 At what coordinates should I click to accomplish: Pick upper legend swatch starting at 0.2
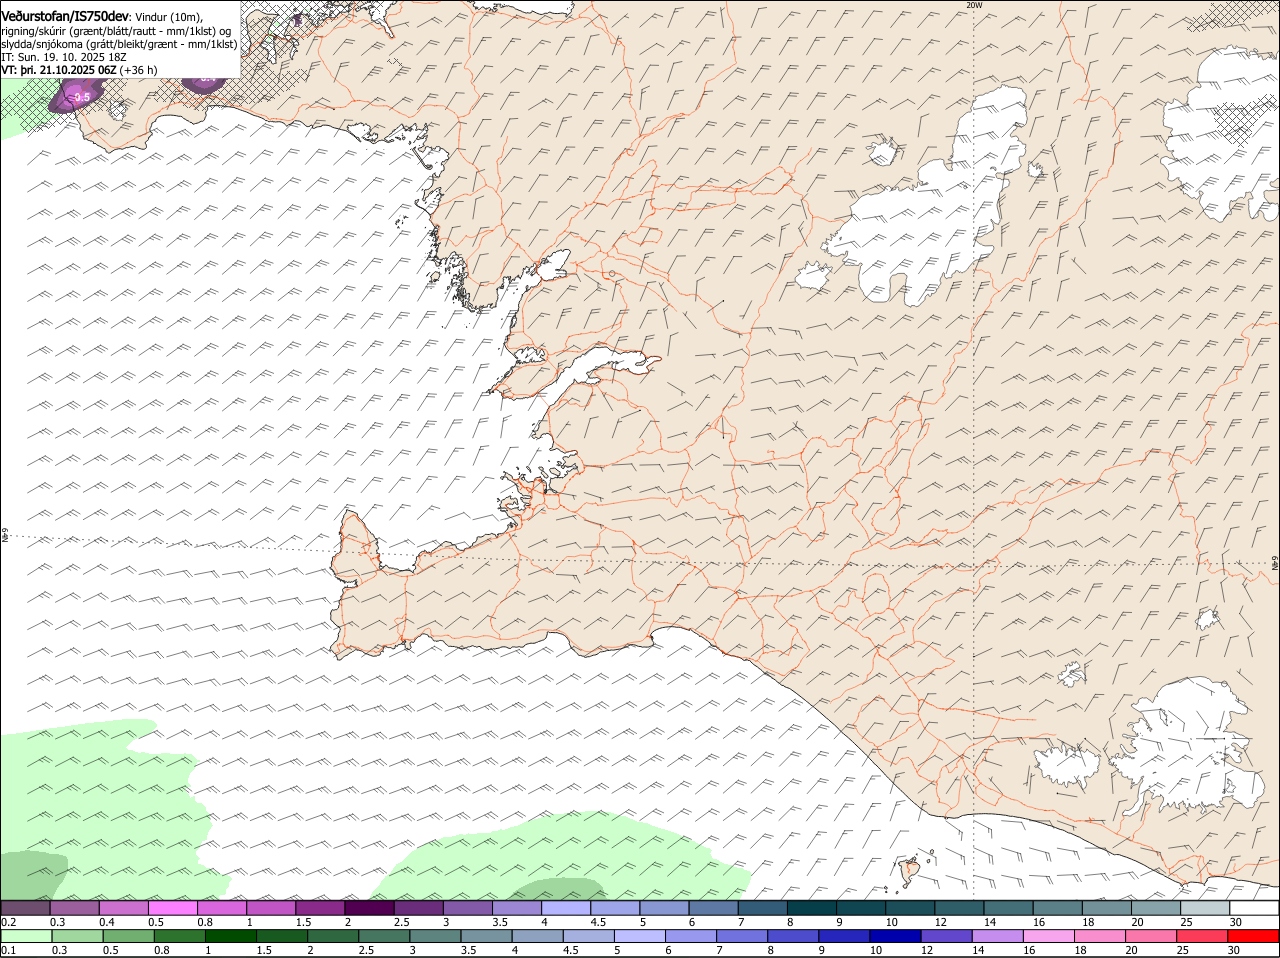[x=25, y=908]
